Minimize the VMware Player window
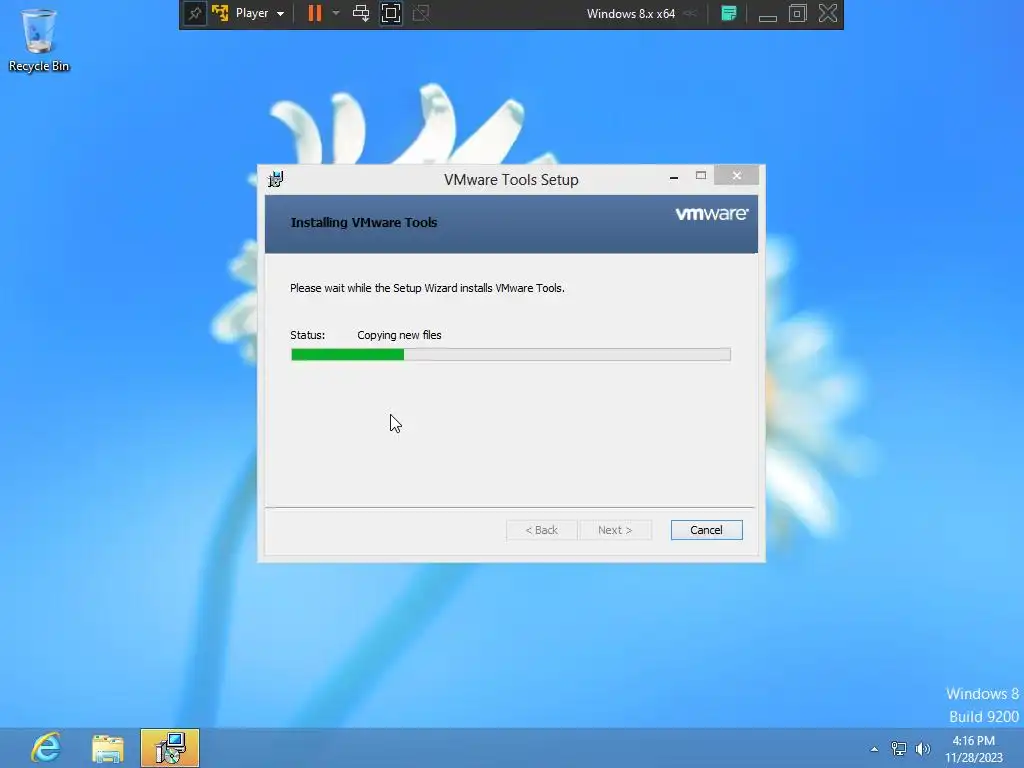The image size is (1024, 768). click(767, 18)
